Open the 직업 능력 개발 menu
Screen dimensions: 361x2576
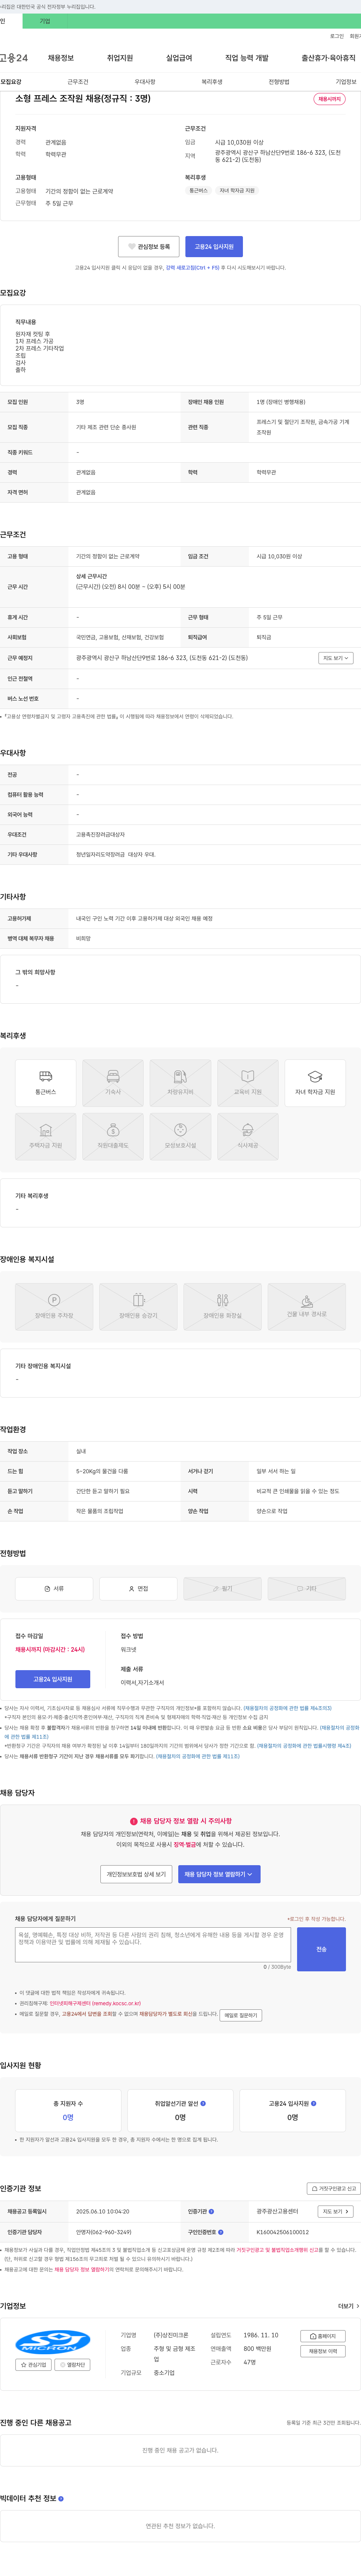point(247,58)
